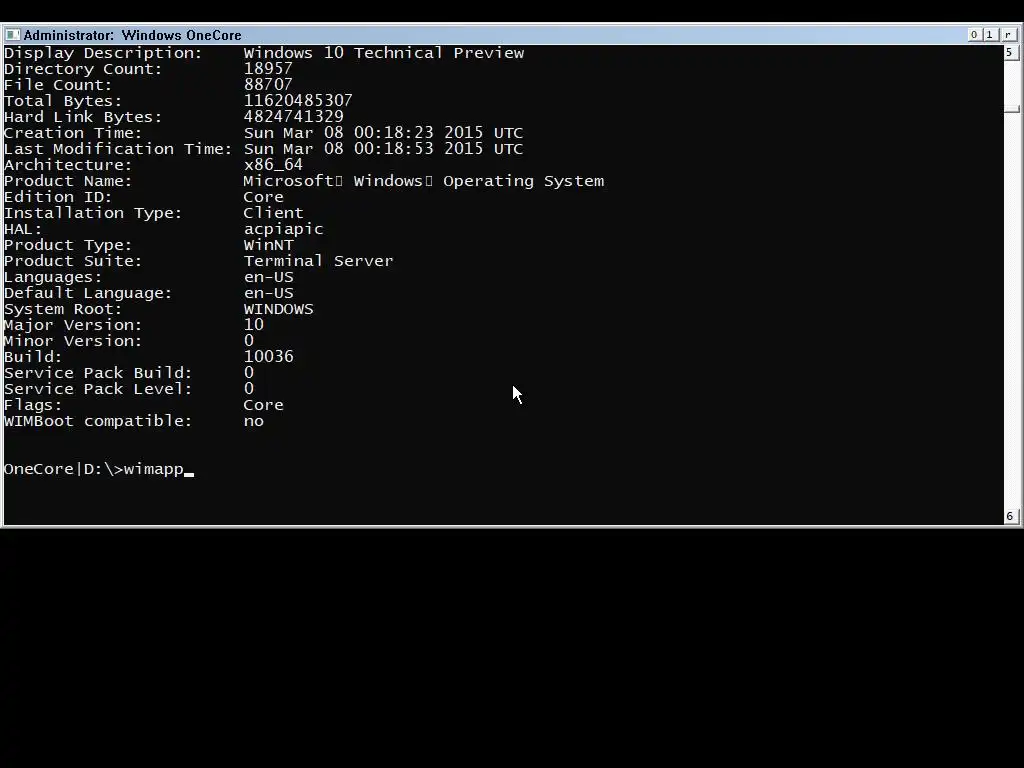Click the 'Flags:' label
Screen dimensions: 1024x768
[33, 405]
